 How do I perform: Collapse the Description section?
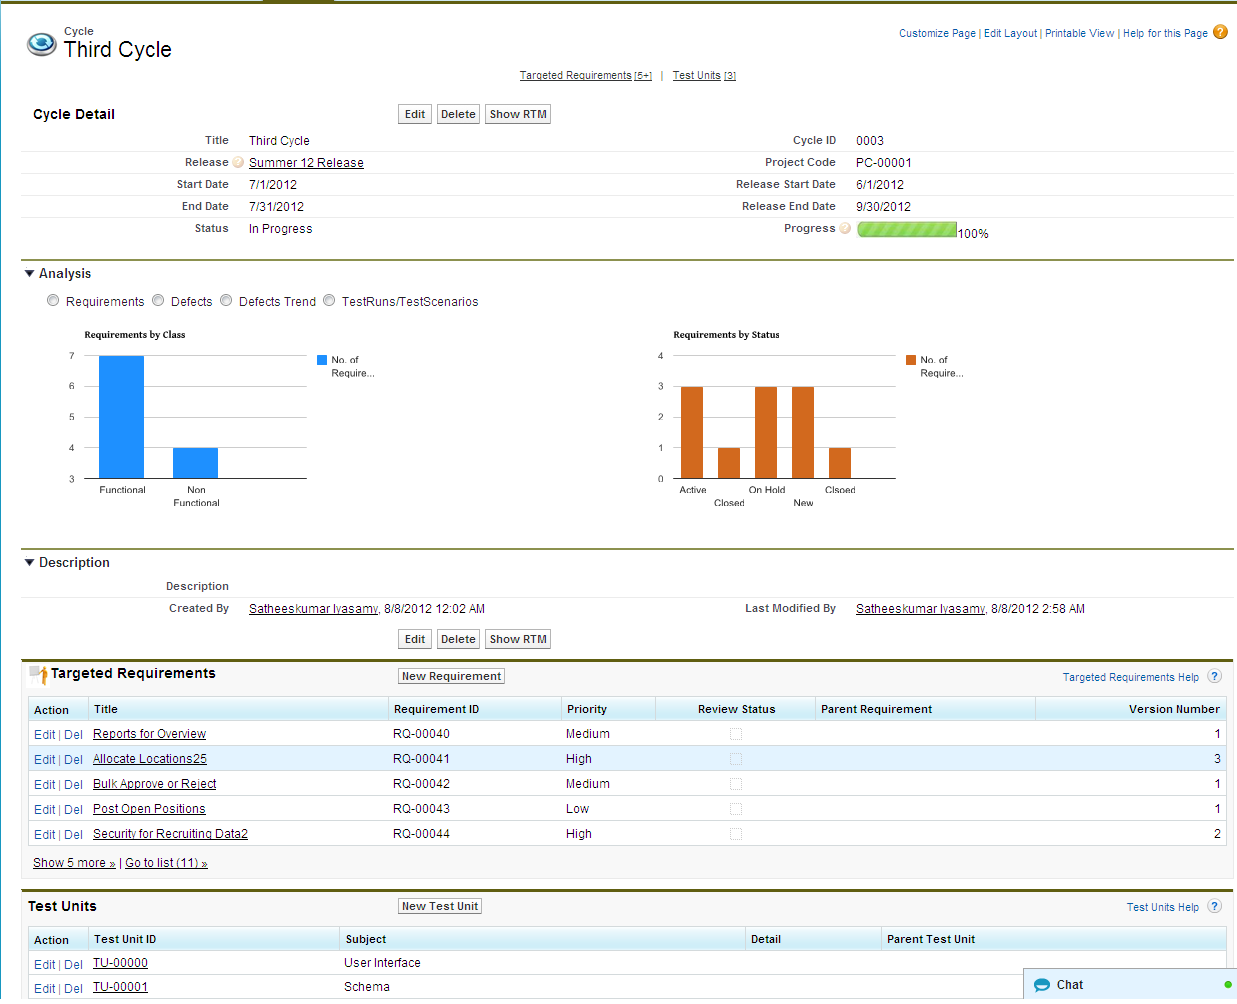point(29,562)
